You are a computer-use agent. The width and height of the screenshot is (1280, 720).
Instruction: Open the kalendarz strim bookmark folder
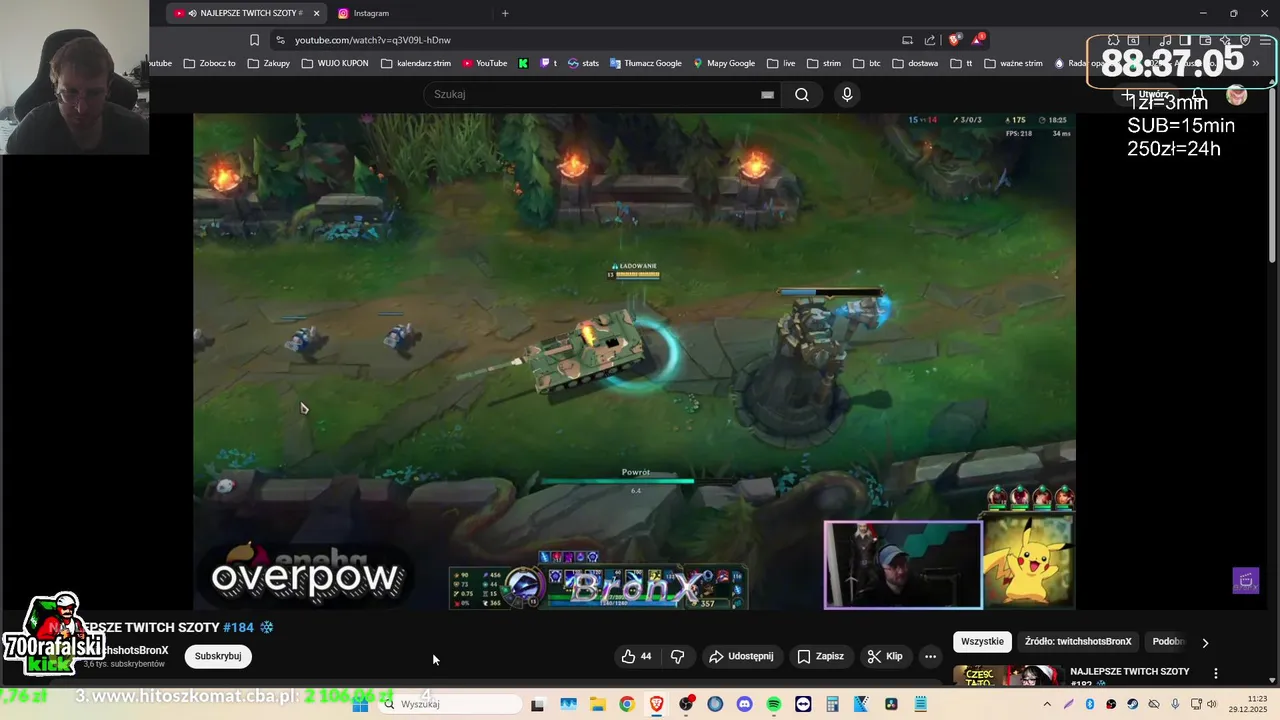(x=416, y=63)
